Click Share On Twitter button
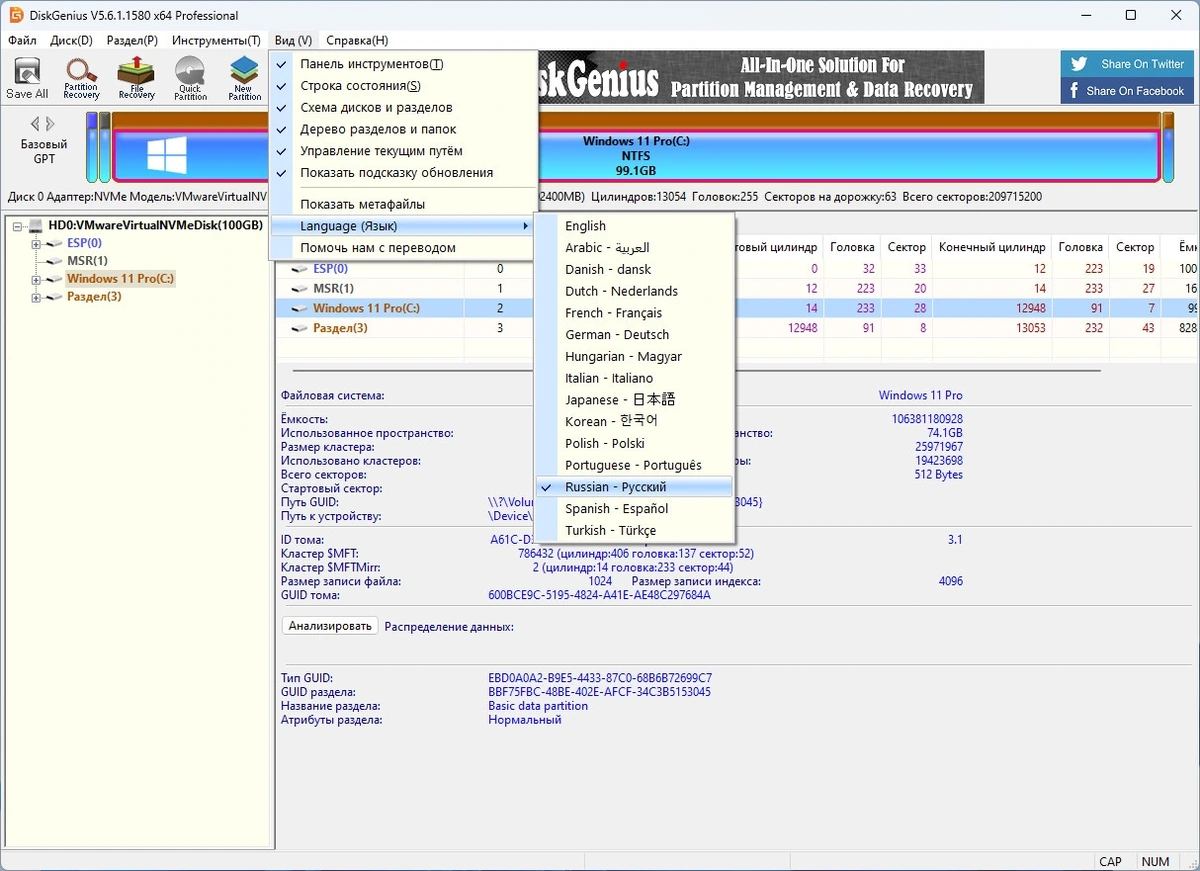Image resolution: width=1200 pixels, height=871 pixels. pos(1127,64)
